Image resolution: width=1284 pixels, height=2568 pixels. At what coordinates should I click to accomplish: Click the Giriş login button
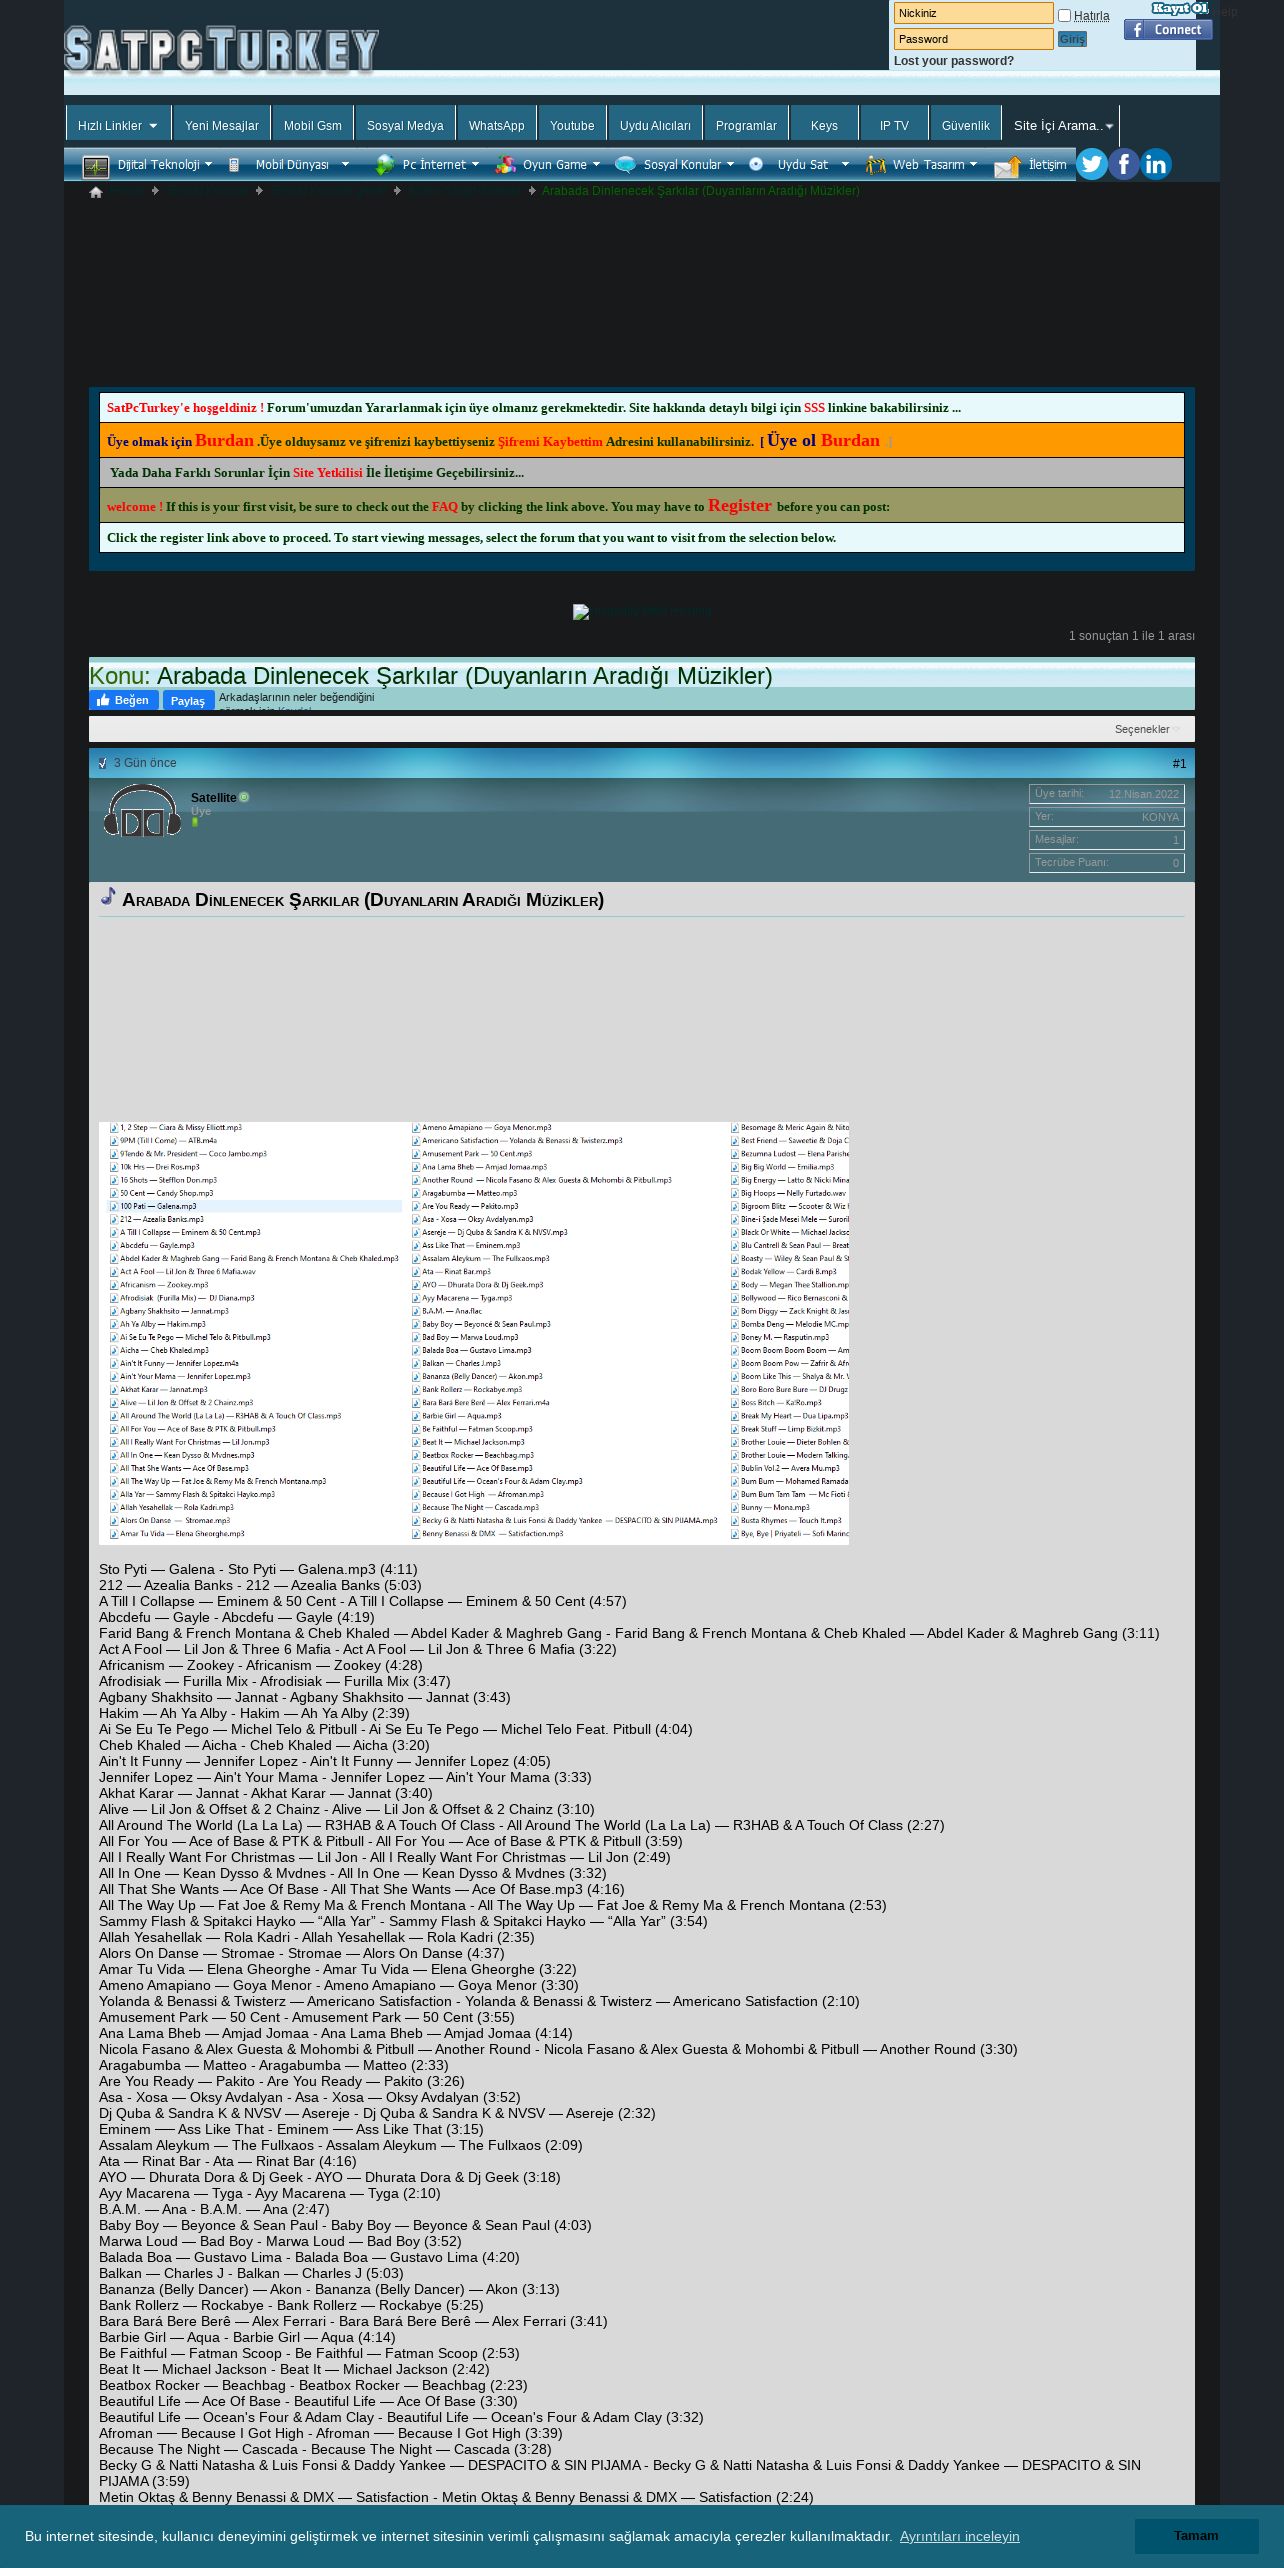pyautogui.click(x=1072, y=39)
